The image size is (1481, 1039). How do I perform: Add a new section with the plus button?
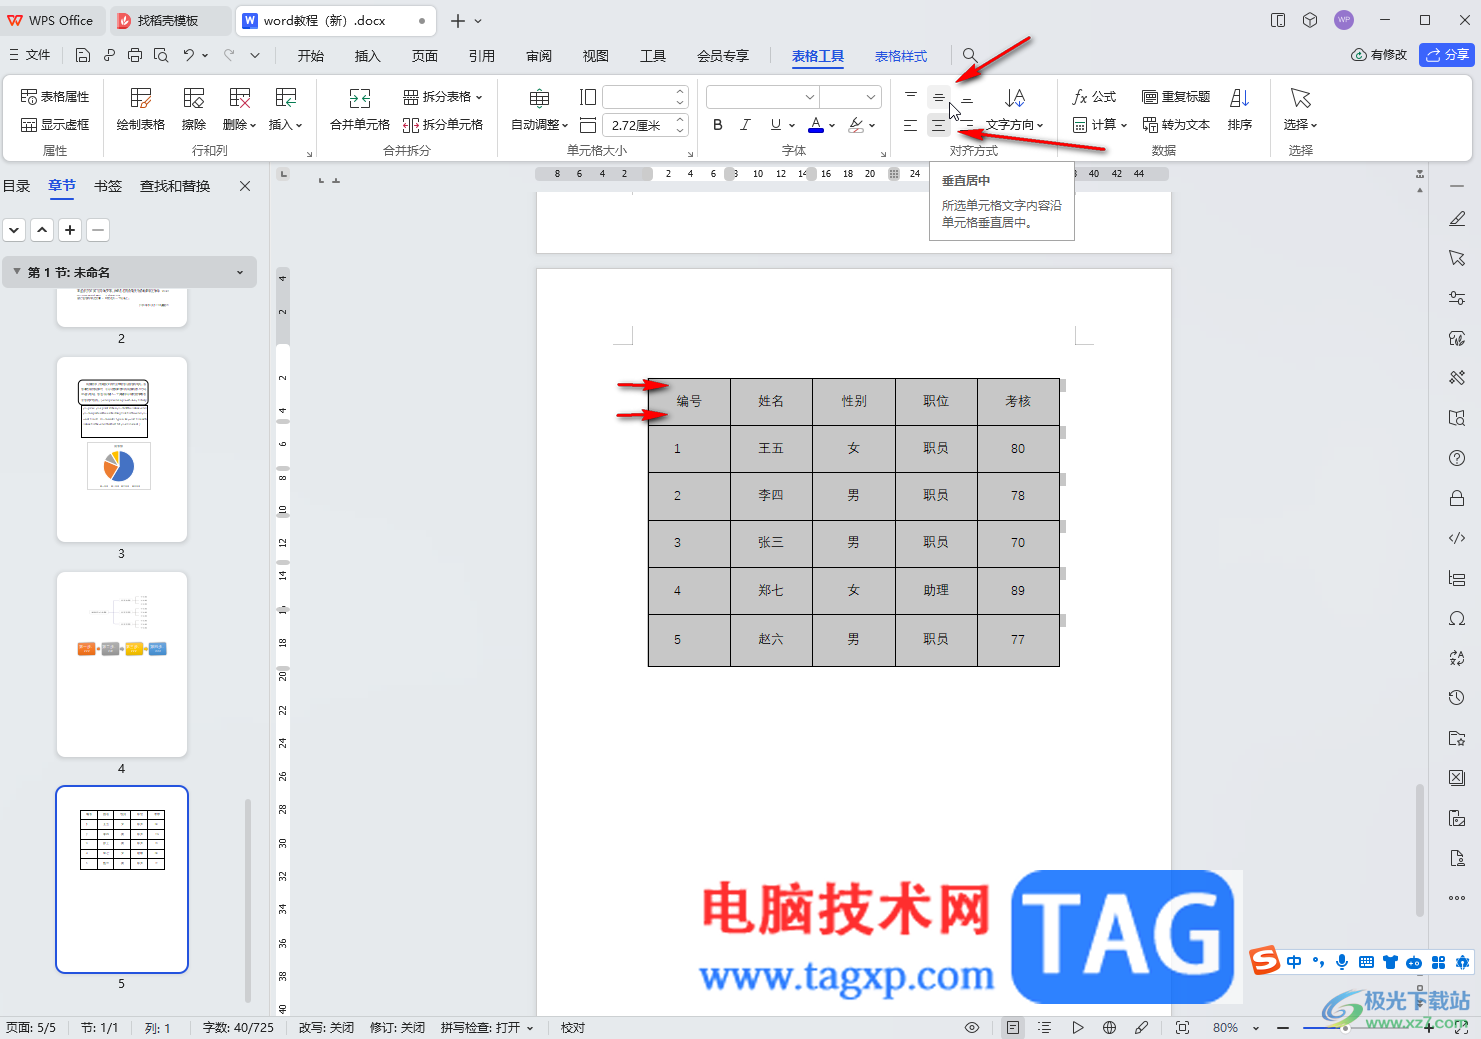coord(70,230)
